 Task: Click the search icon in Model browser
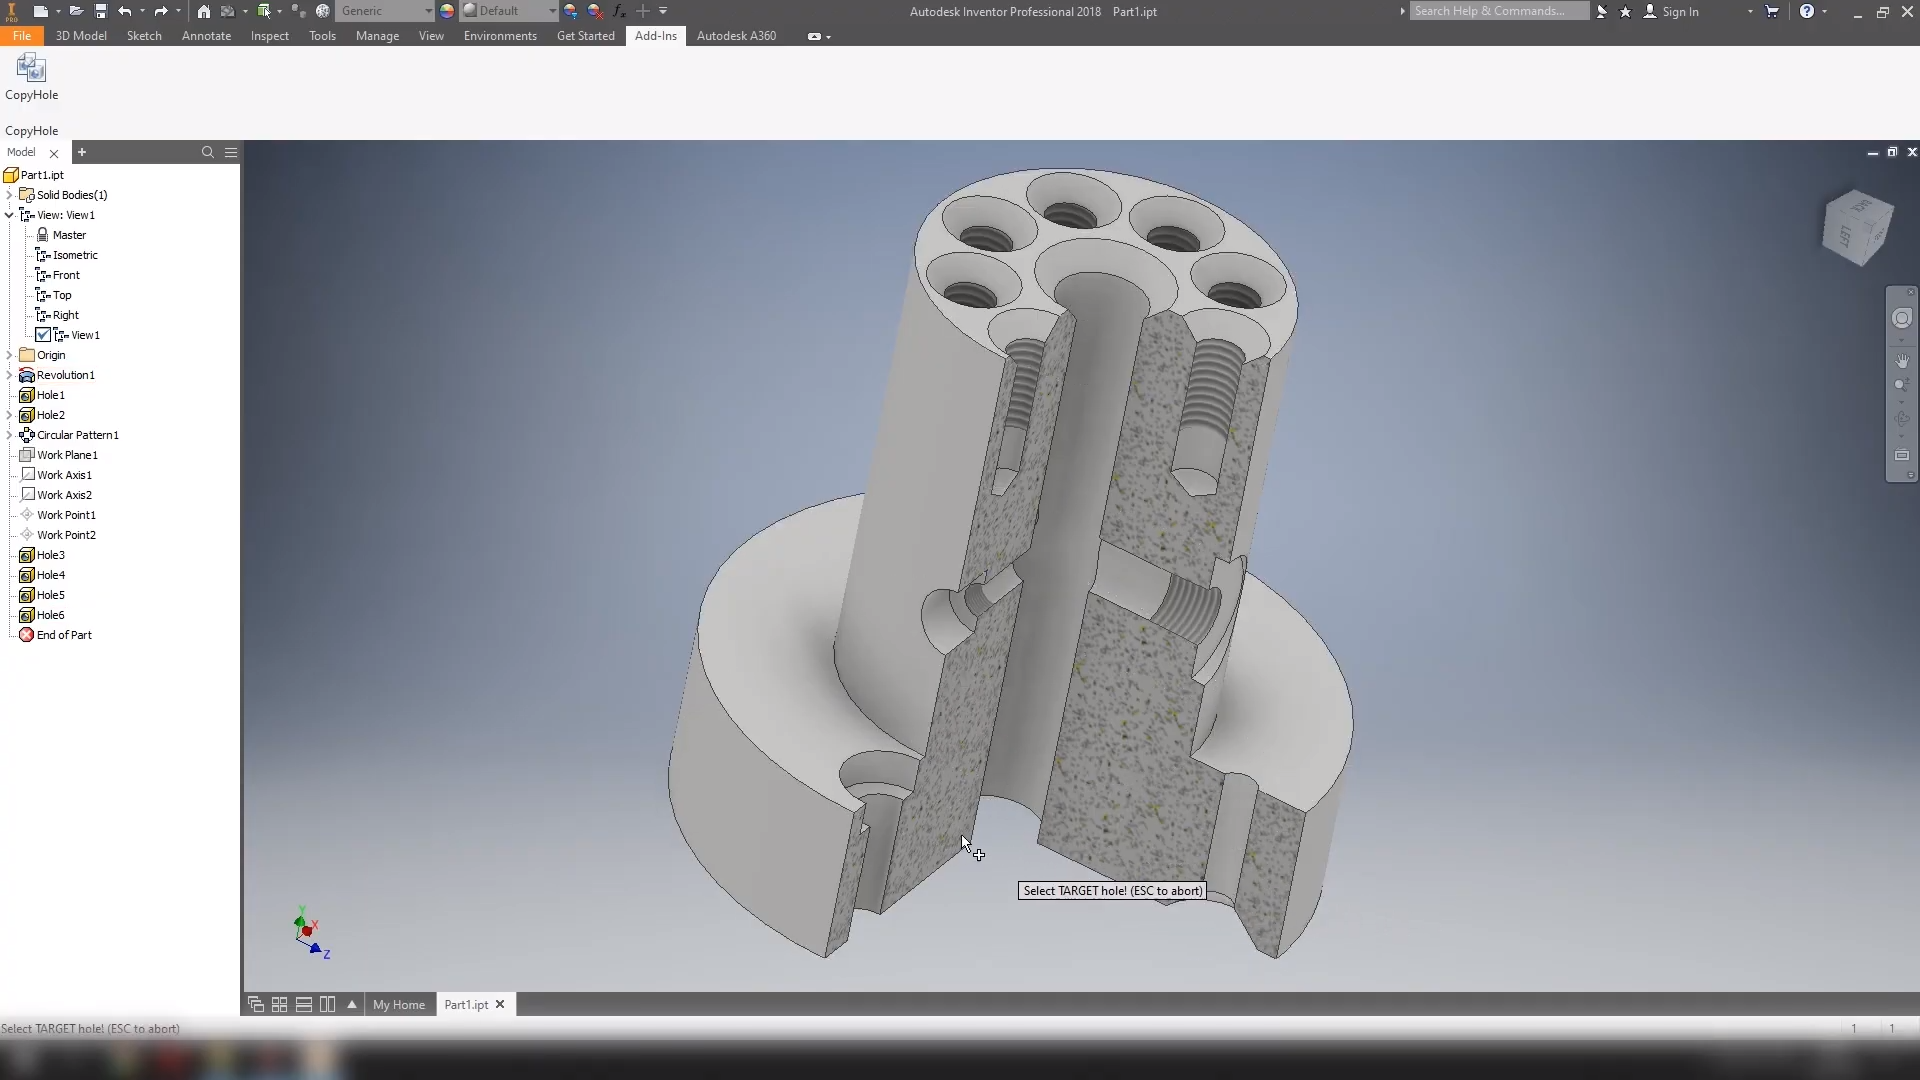pyautogui.click(x=208, y=152)
